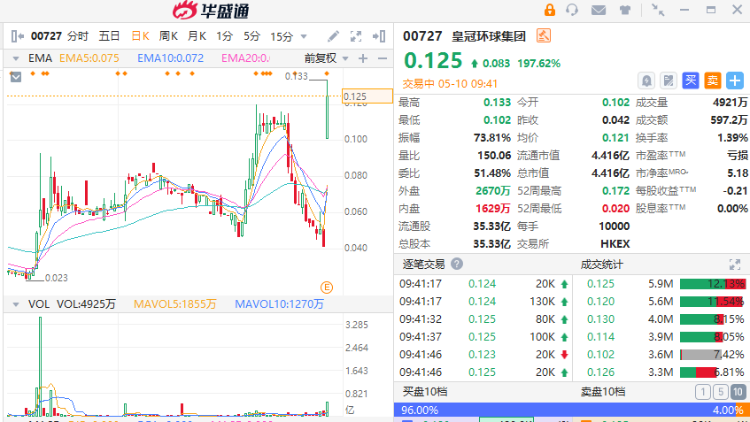Click the blue 买 buy button
The width and height of the screenshot is (750, 422).
click(690, 80)
